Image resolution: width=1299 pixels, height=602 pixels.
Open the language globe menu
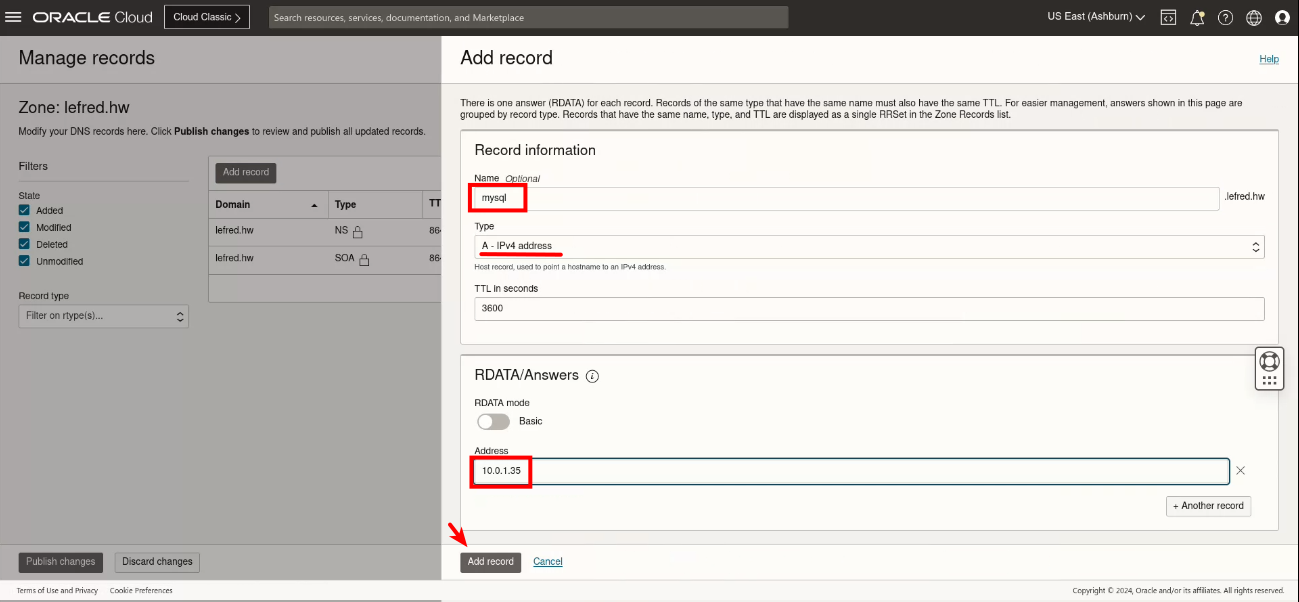pos(1254,17)
